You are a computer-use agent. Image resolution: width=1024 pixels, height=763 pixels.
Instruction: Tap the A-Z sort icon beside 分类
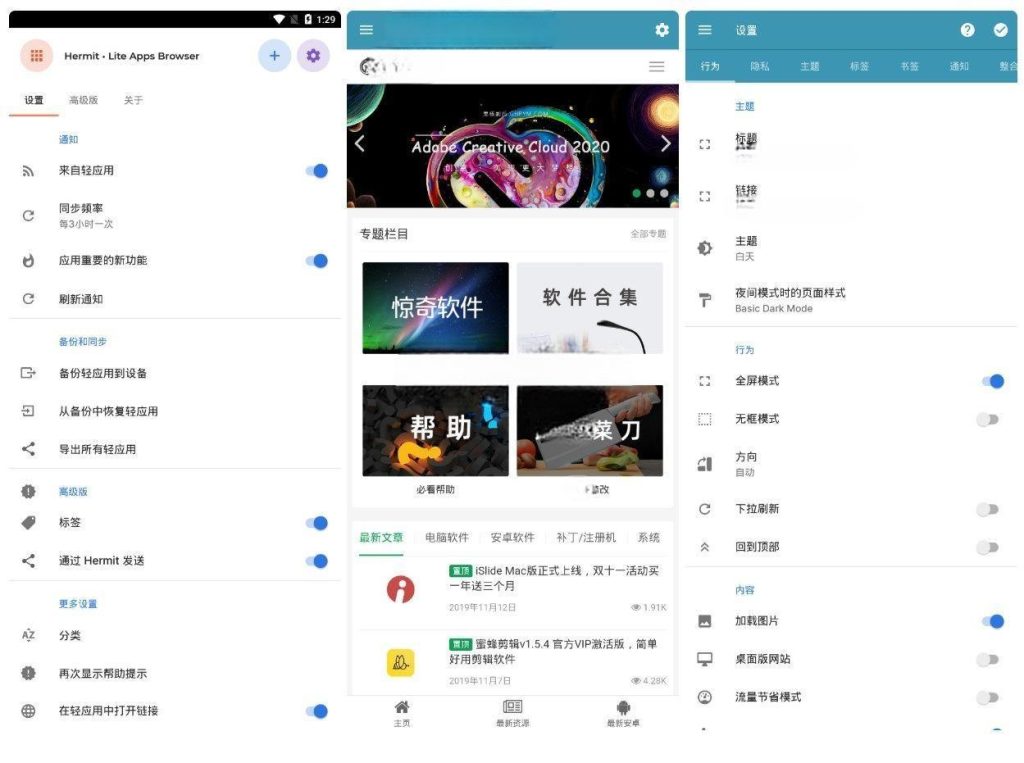pos(28,635)
